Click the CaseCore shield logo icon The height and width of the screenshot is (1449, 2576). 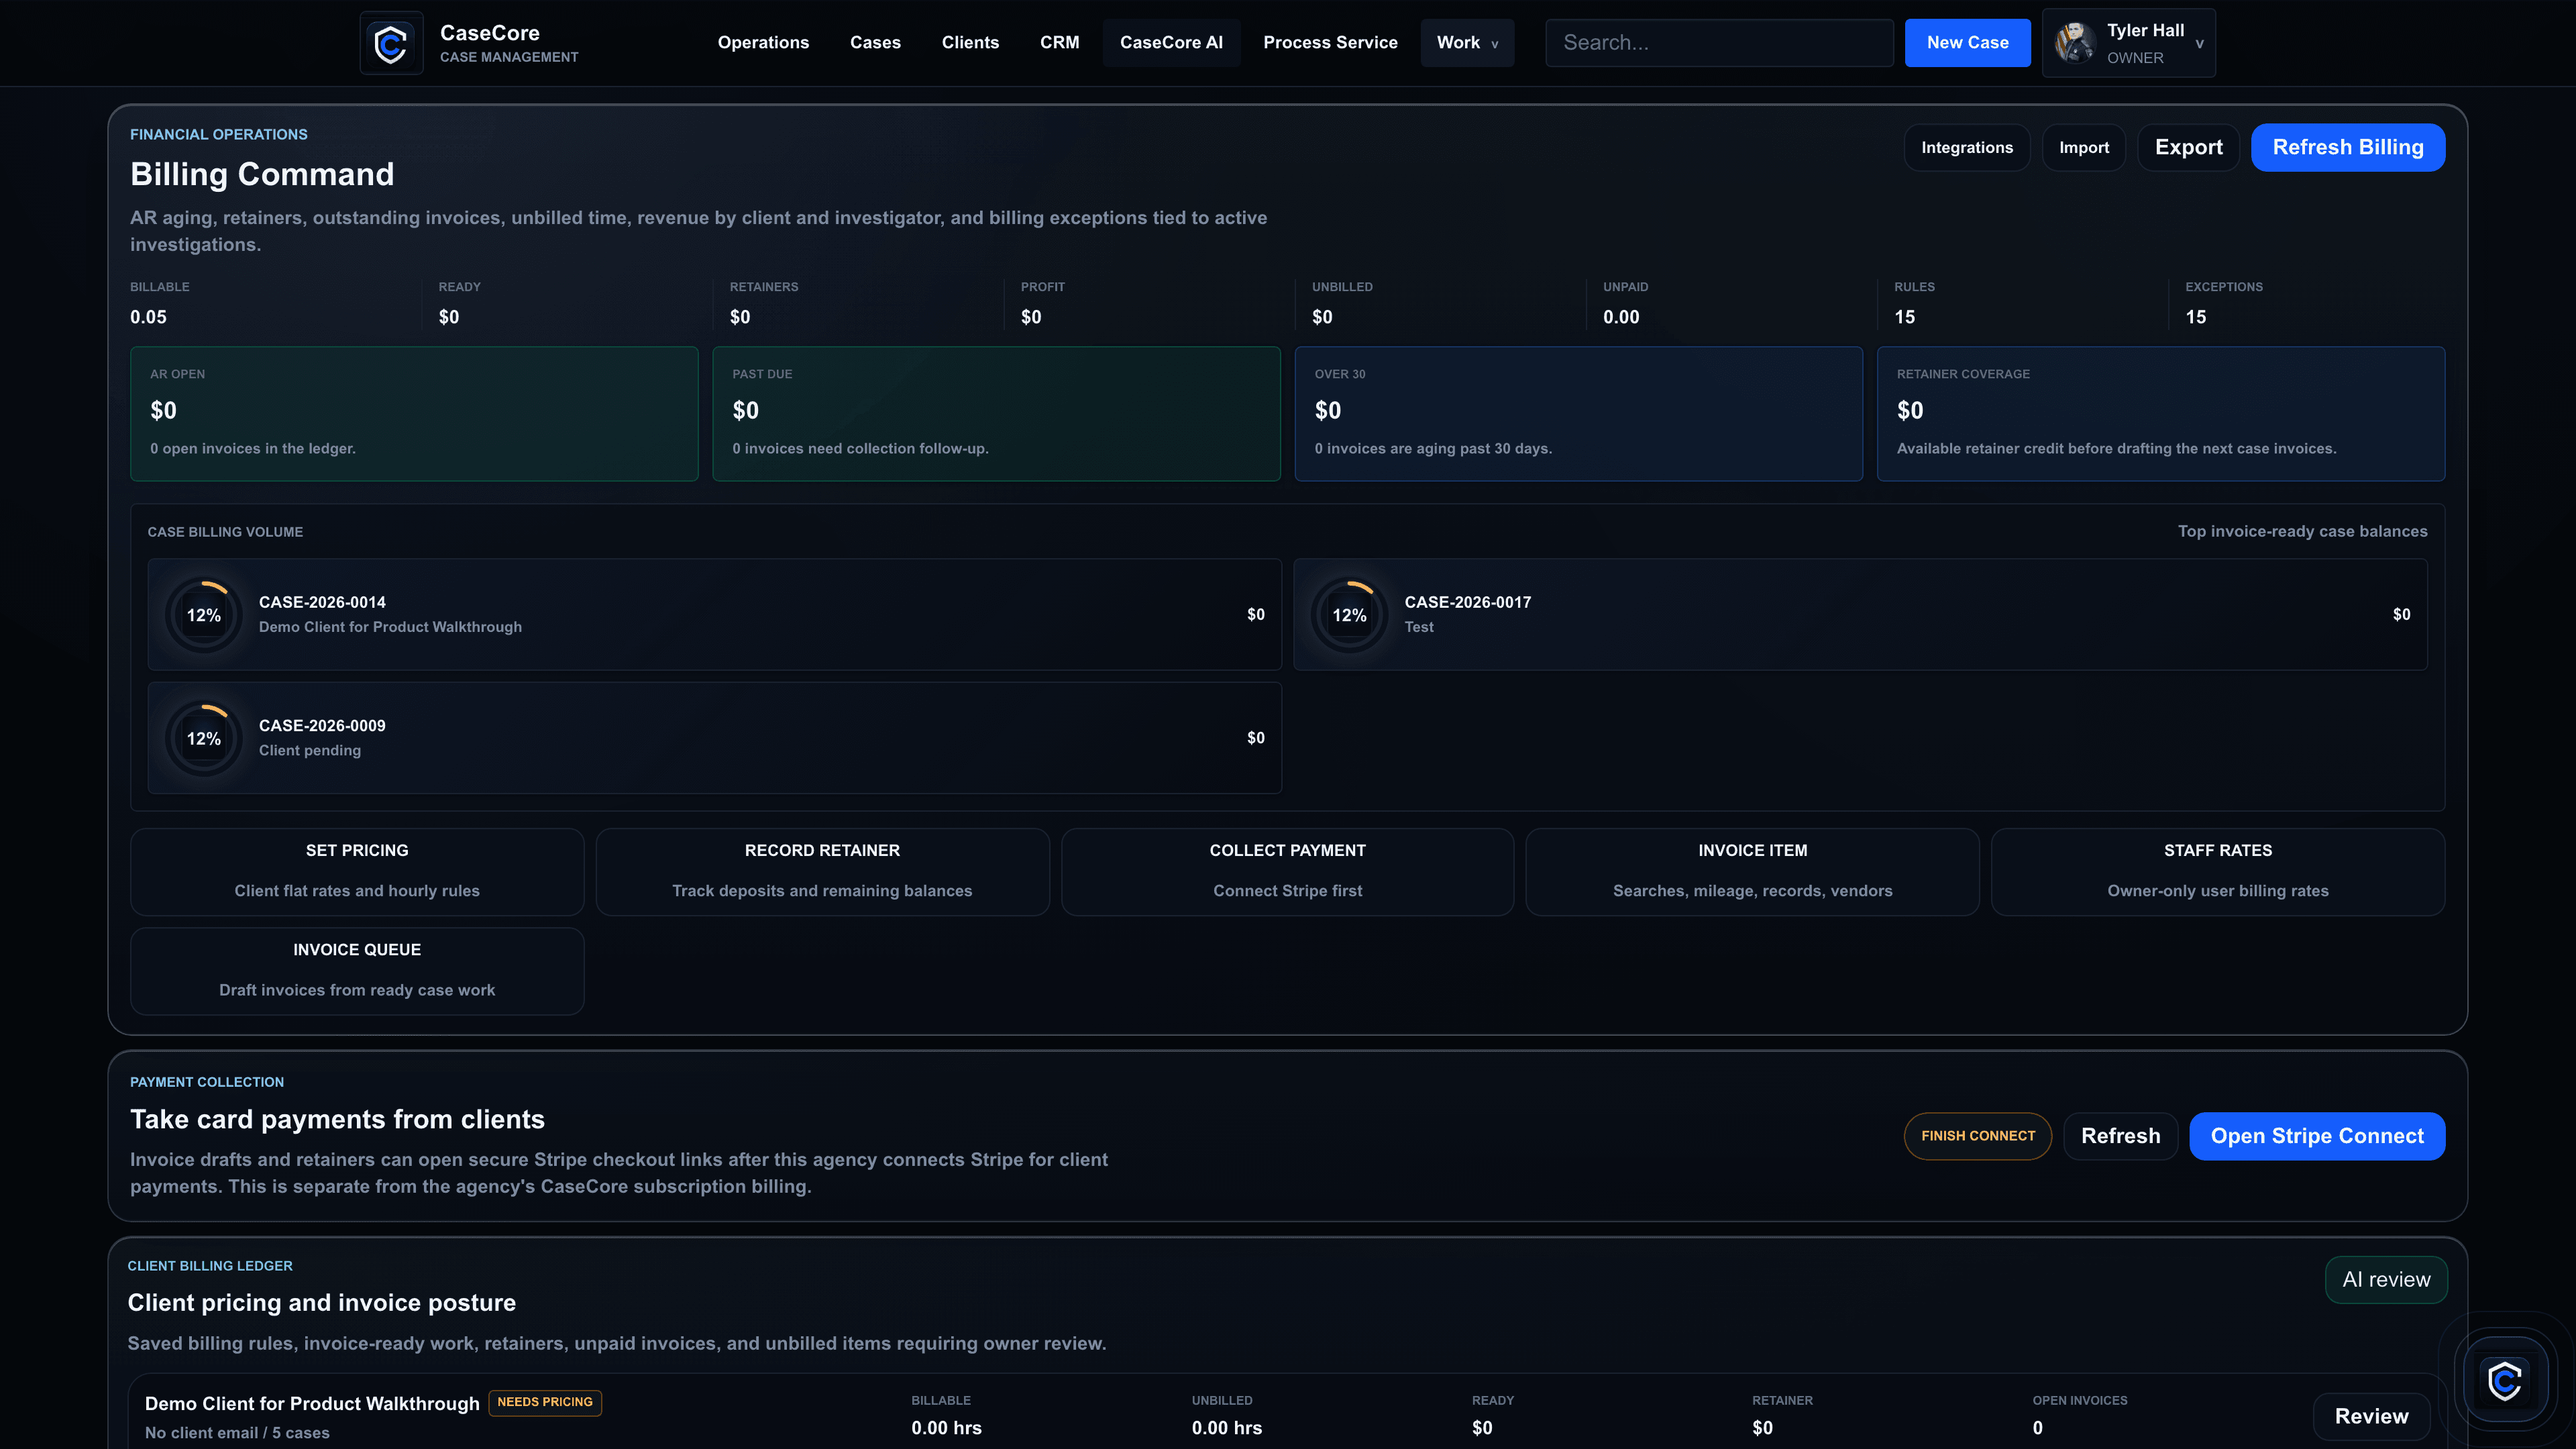[391, 43]
